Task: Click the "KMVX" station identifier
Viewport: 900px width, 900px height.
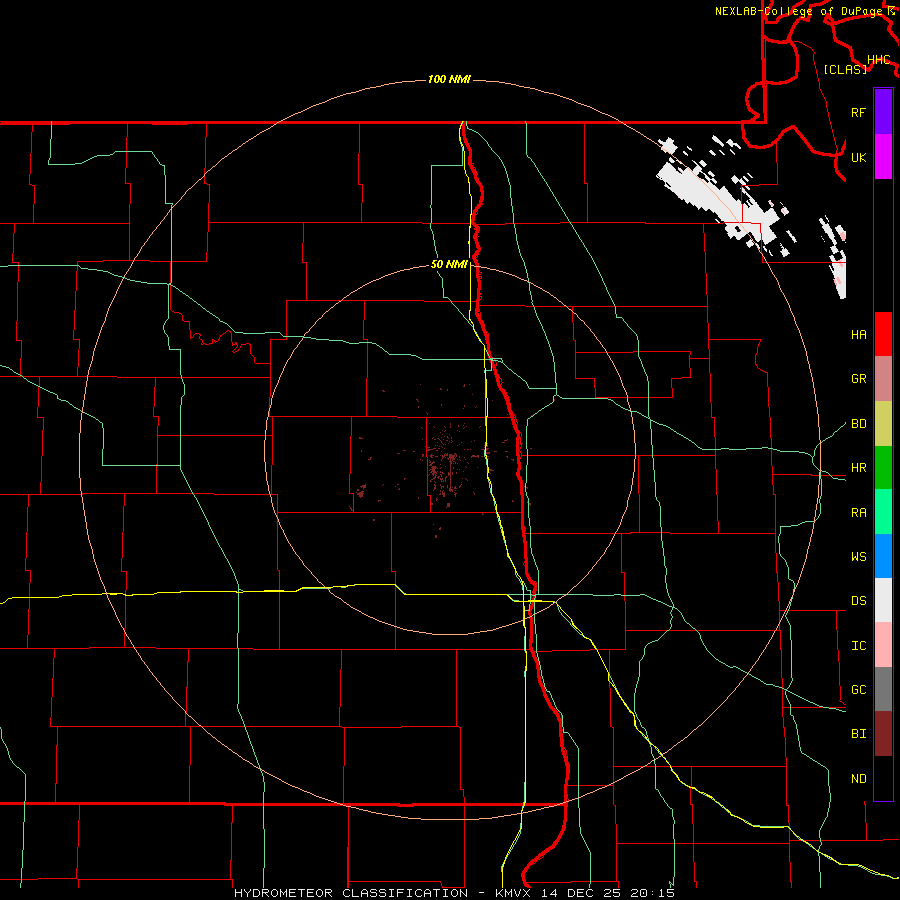Action: pos(514,893)
